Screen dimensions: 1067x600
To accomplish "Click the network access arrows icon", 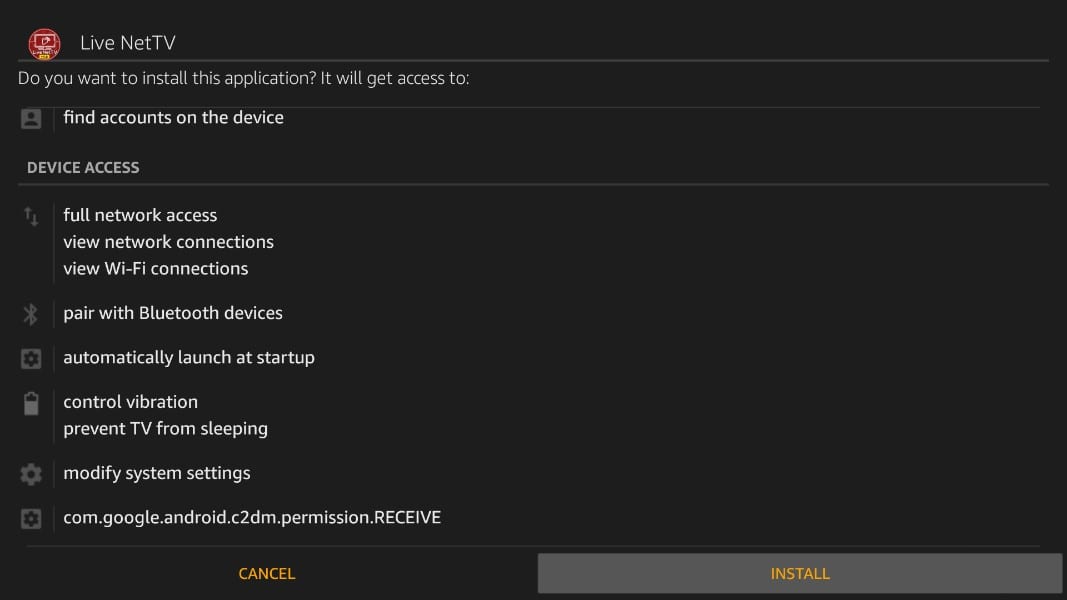I will click(31, 216).
